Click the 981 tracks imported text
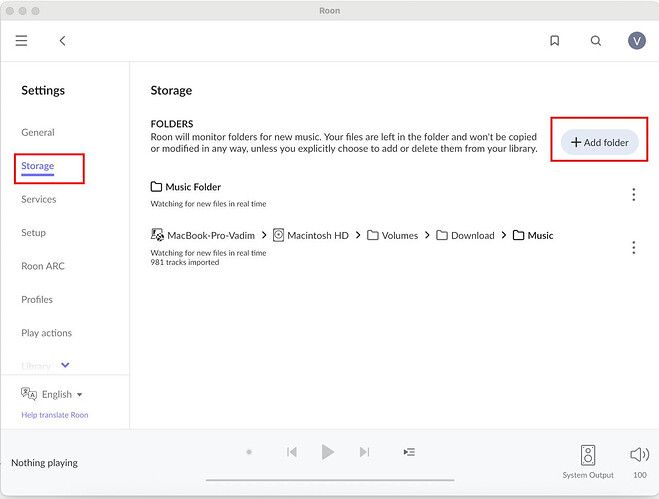 pos(185,262)
